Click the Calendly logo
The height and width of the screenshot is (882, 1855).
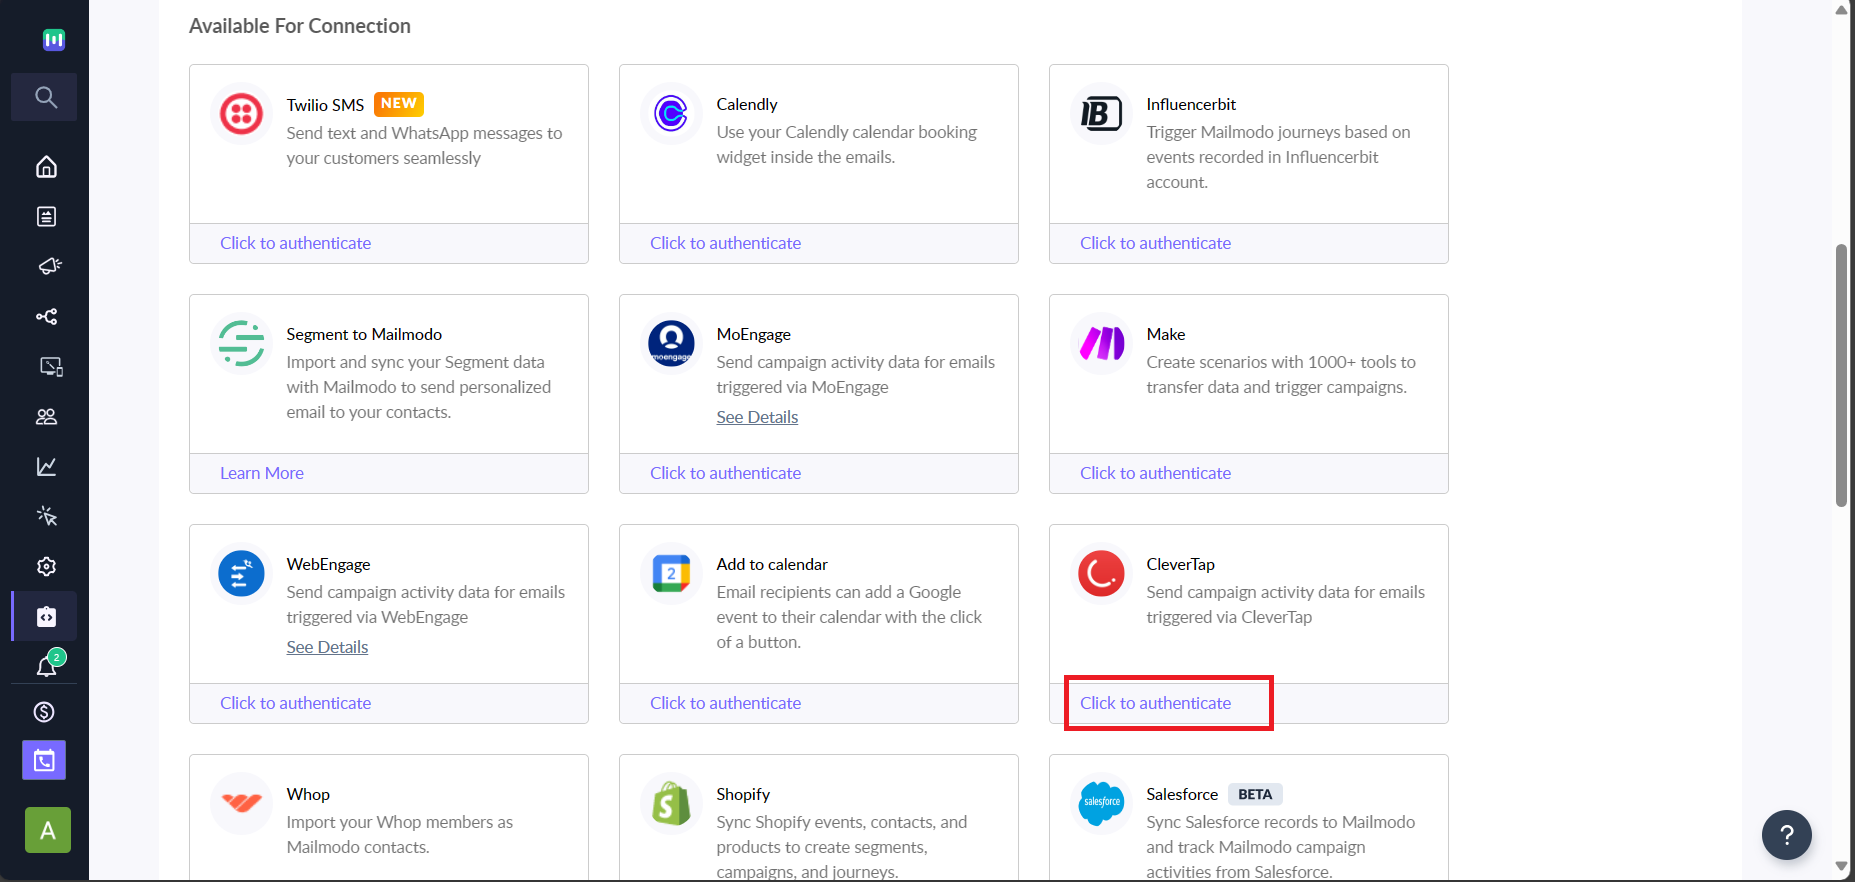[x=671, y=114]
